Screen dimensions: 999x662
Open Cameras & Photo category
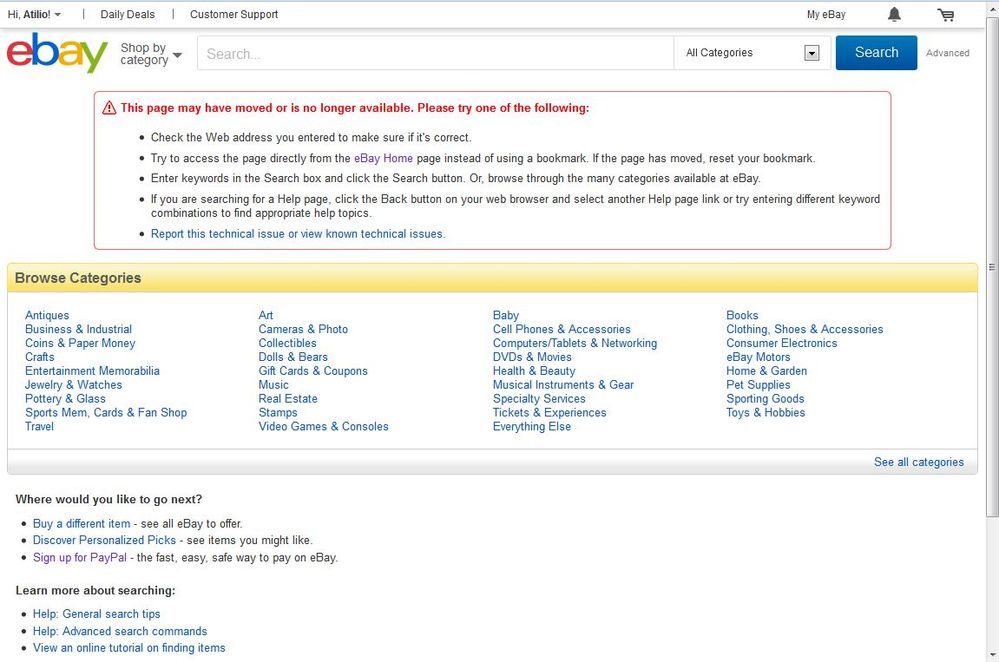pyautogui.click(x=303, y=329)
